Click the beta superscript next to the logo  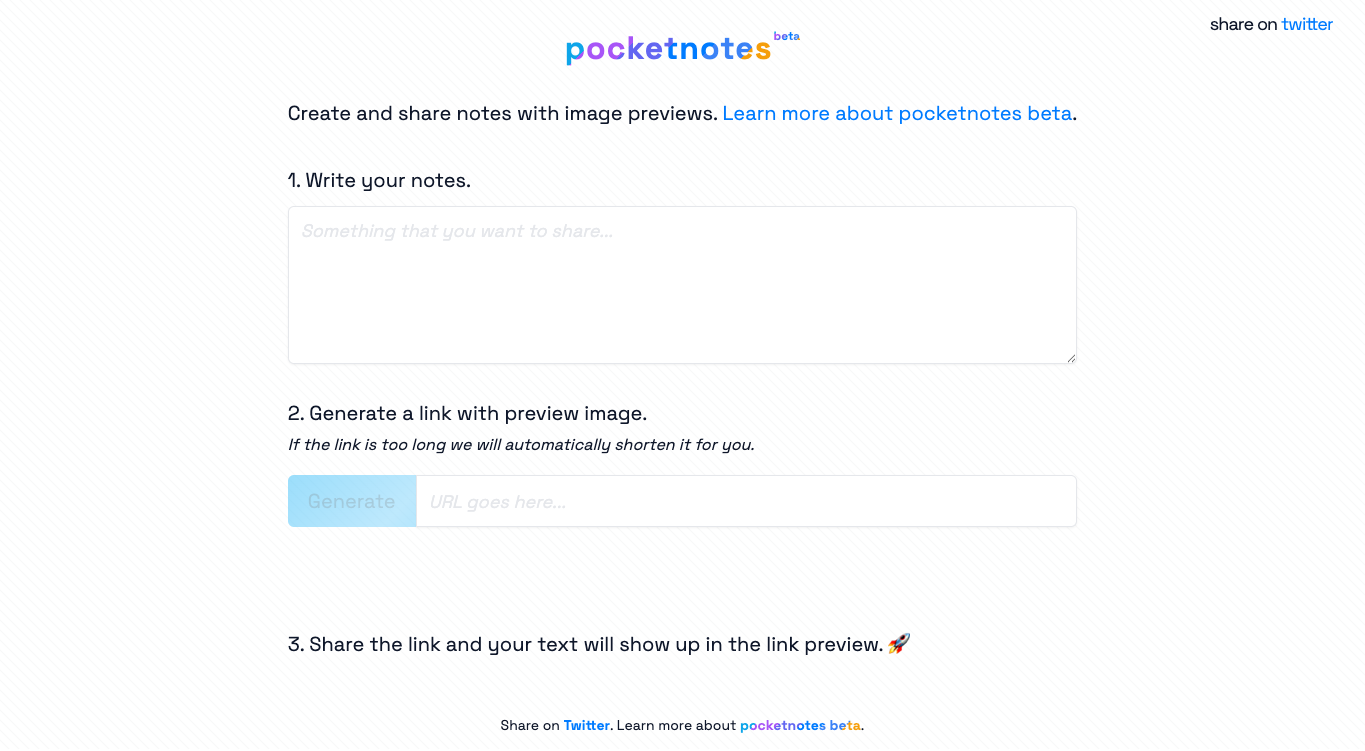[x=786, y=35]
